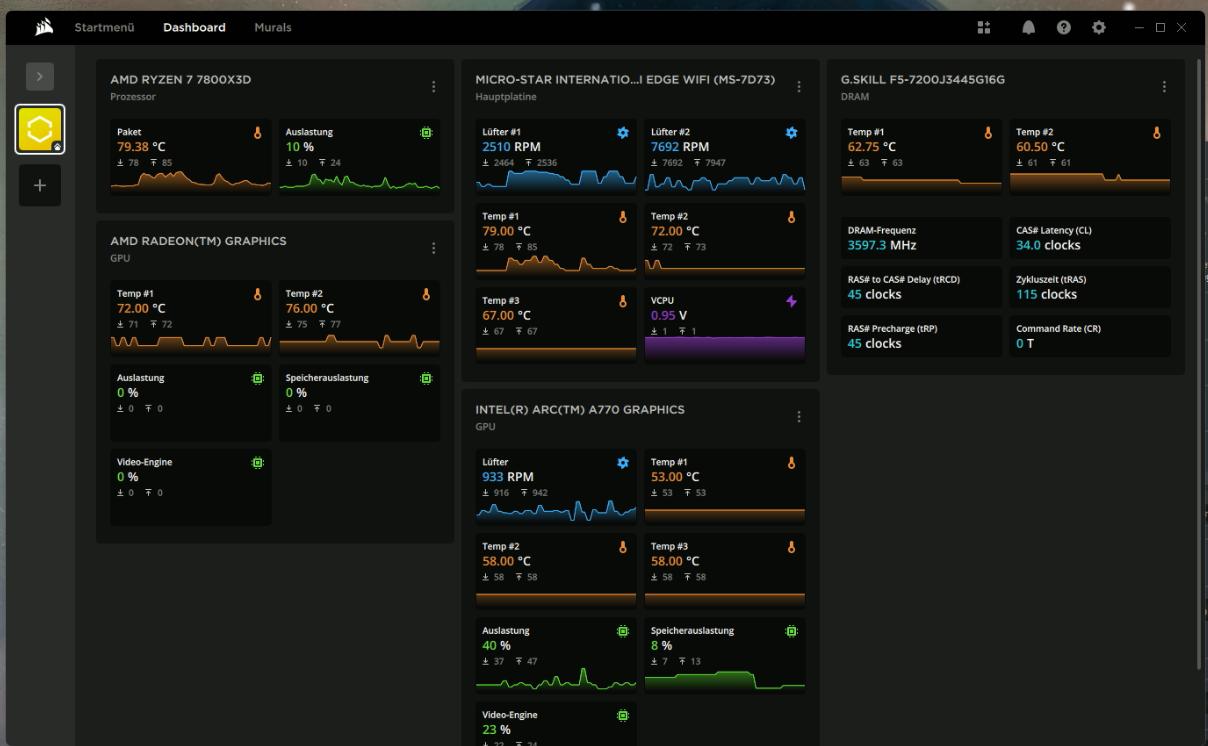Open options menu for Micro-Star motherboard card
This screenshot has height=746, width=1208.
799,87
